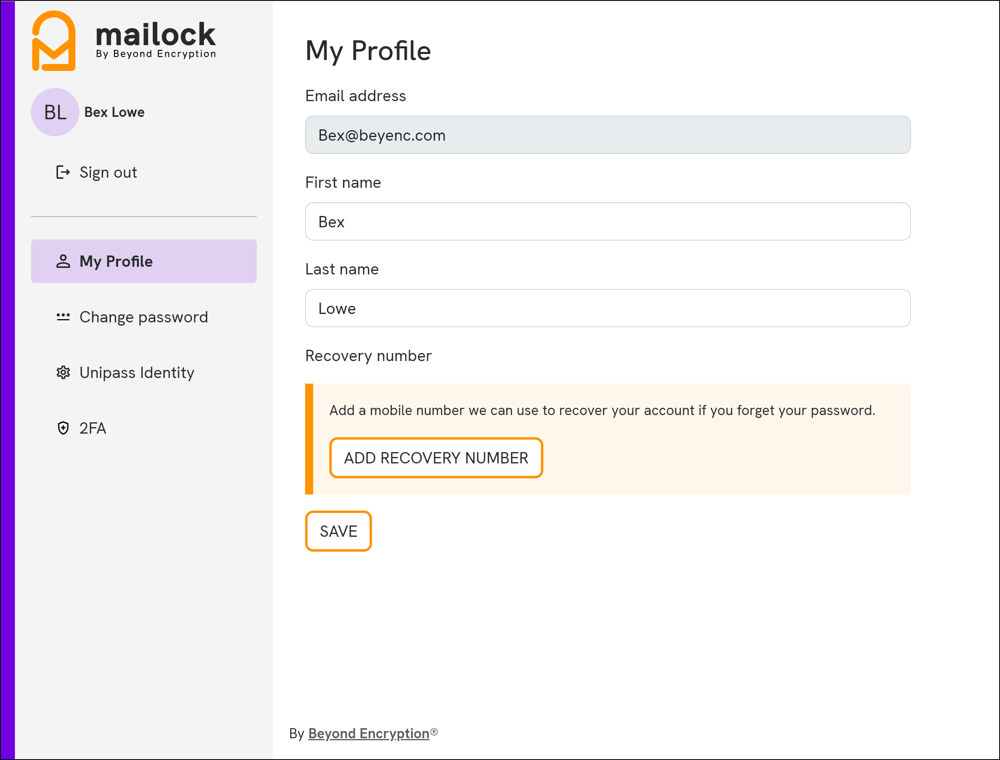Select the Email address field
This screenshot has width=1000, height=760.
607,134
